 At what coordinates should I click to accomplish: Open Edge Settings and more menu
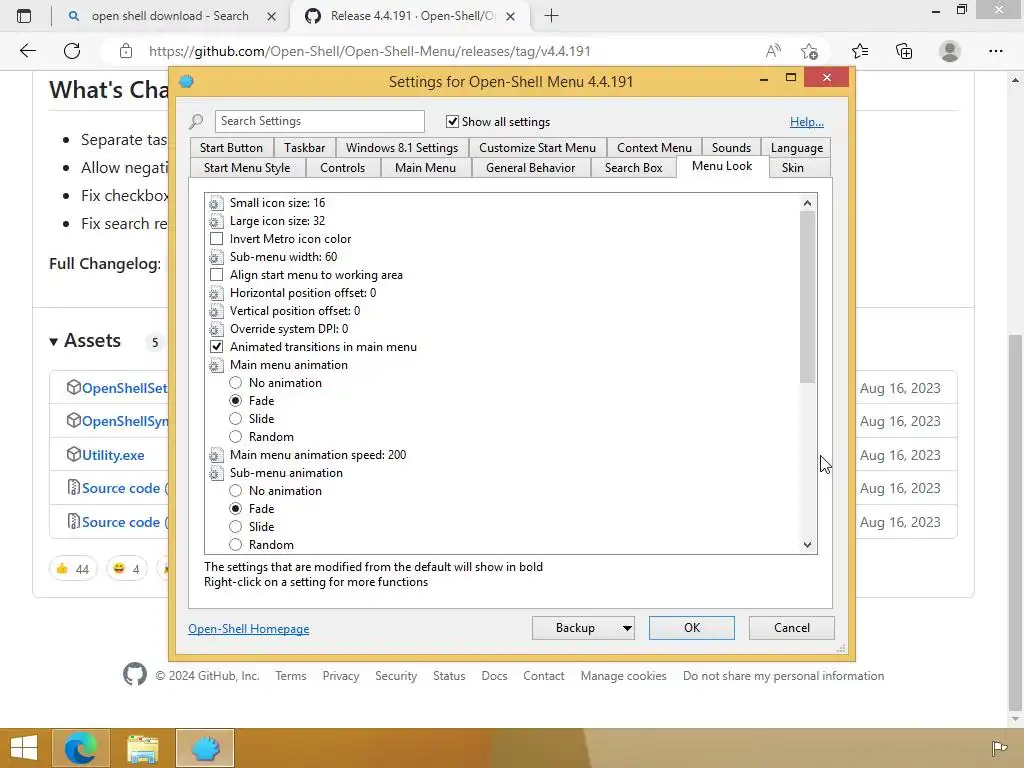[x=995, y=51]
